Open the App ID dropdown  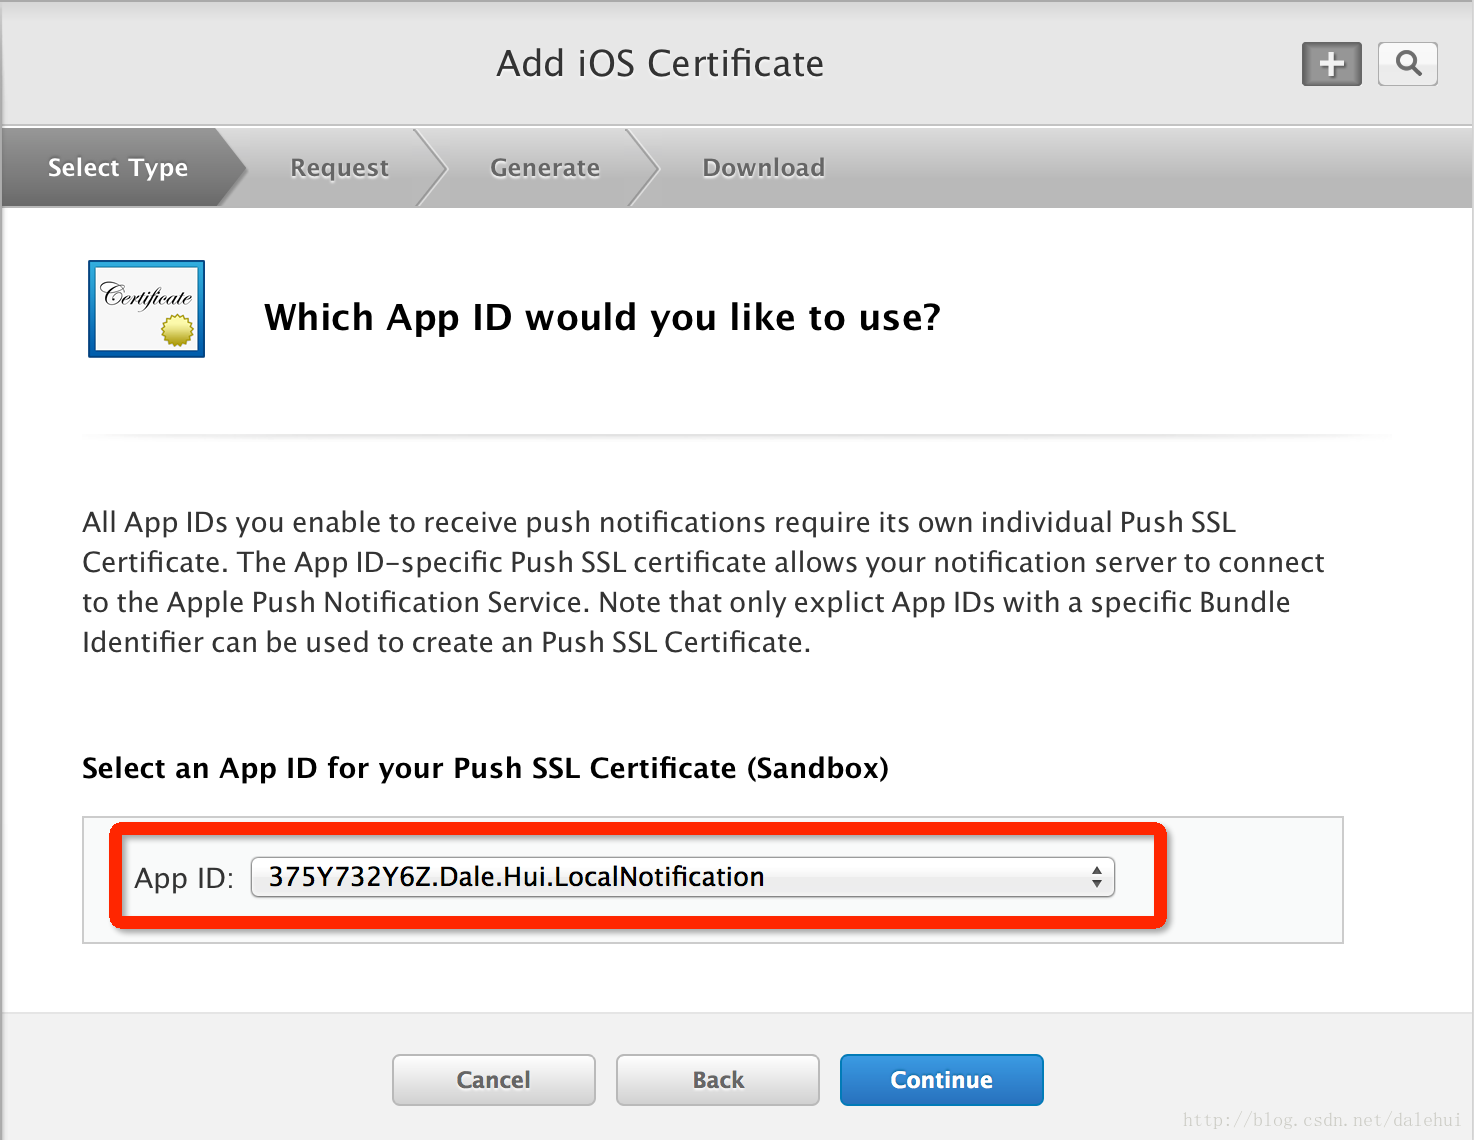point(683,877)
